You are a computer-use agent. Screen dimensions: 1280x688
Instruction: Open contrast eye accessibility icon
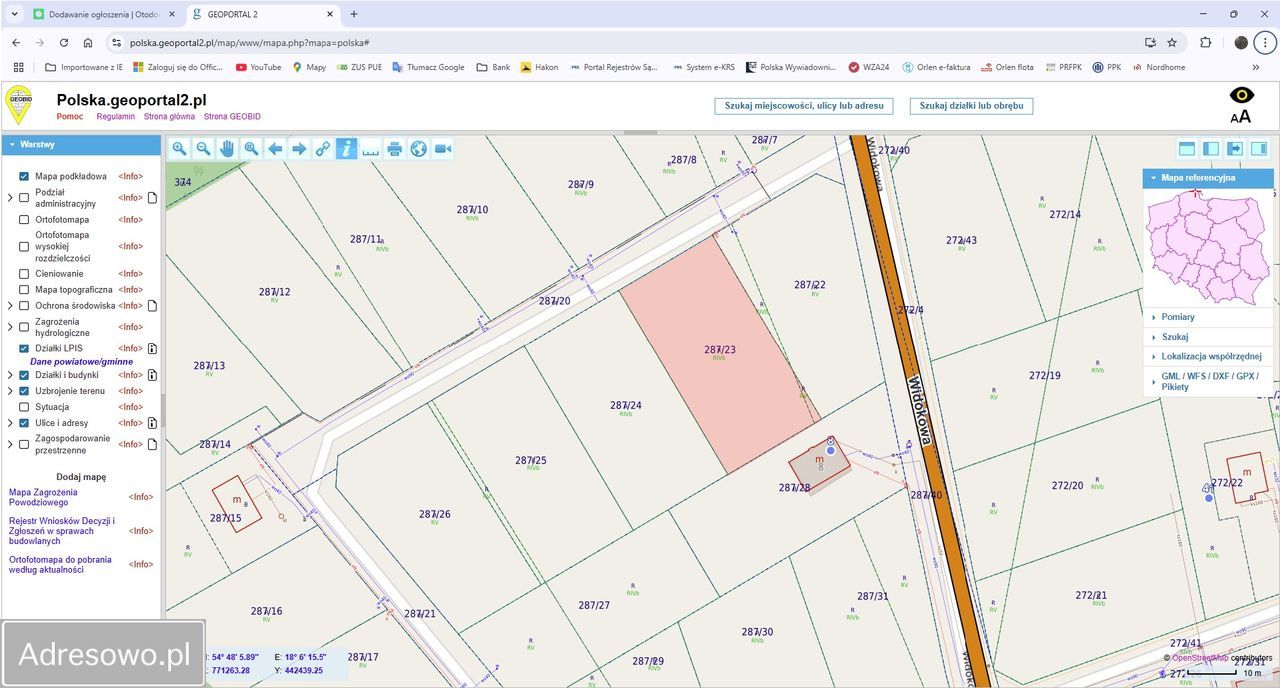(x=1241, y=95)
